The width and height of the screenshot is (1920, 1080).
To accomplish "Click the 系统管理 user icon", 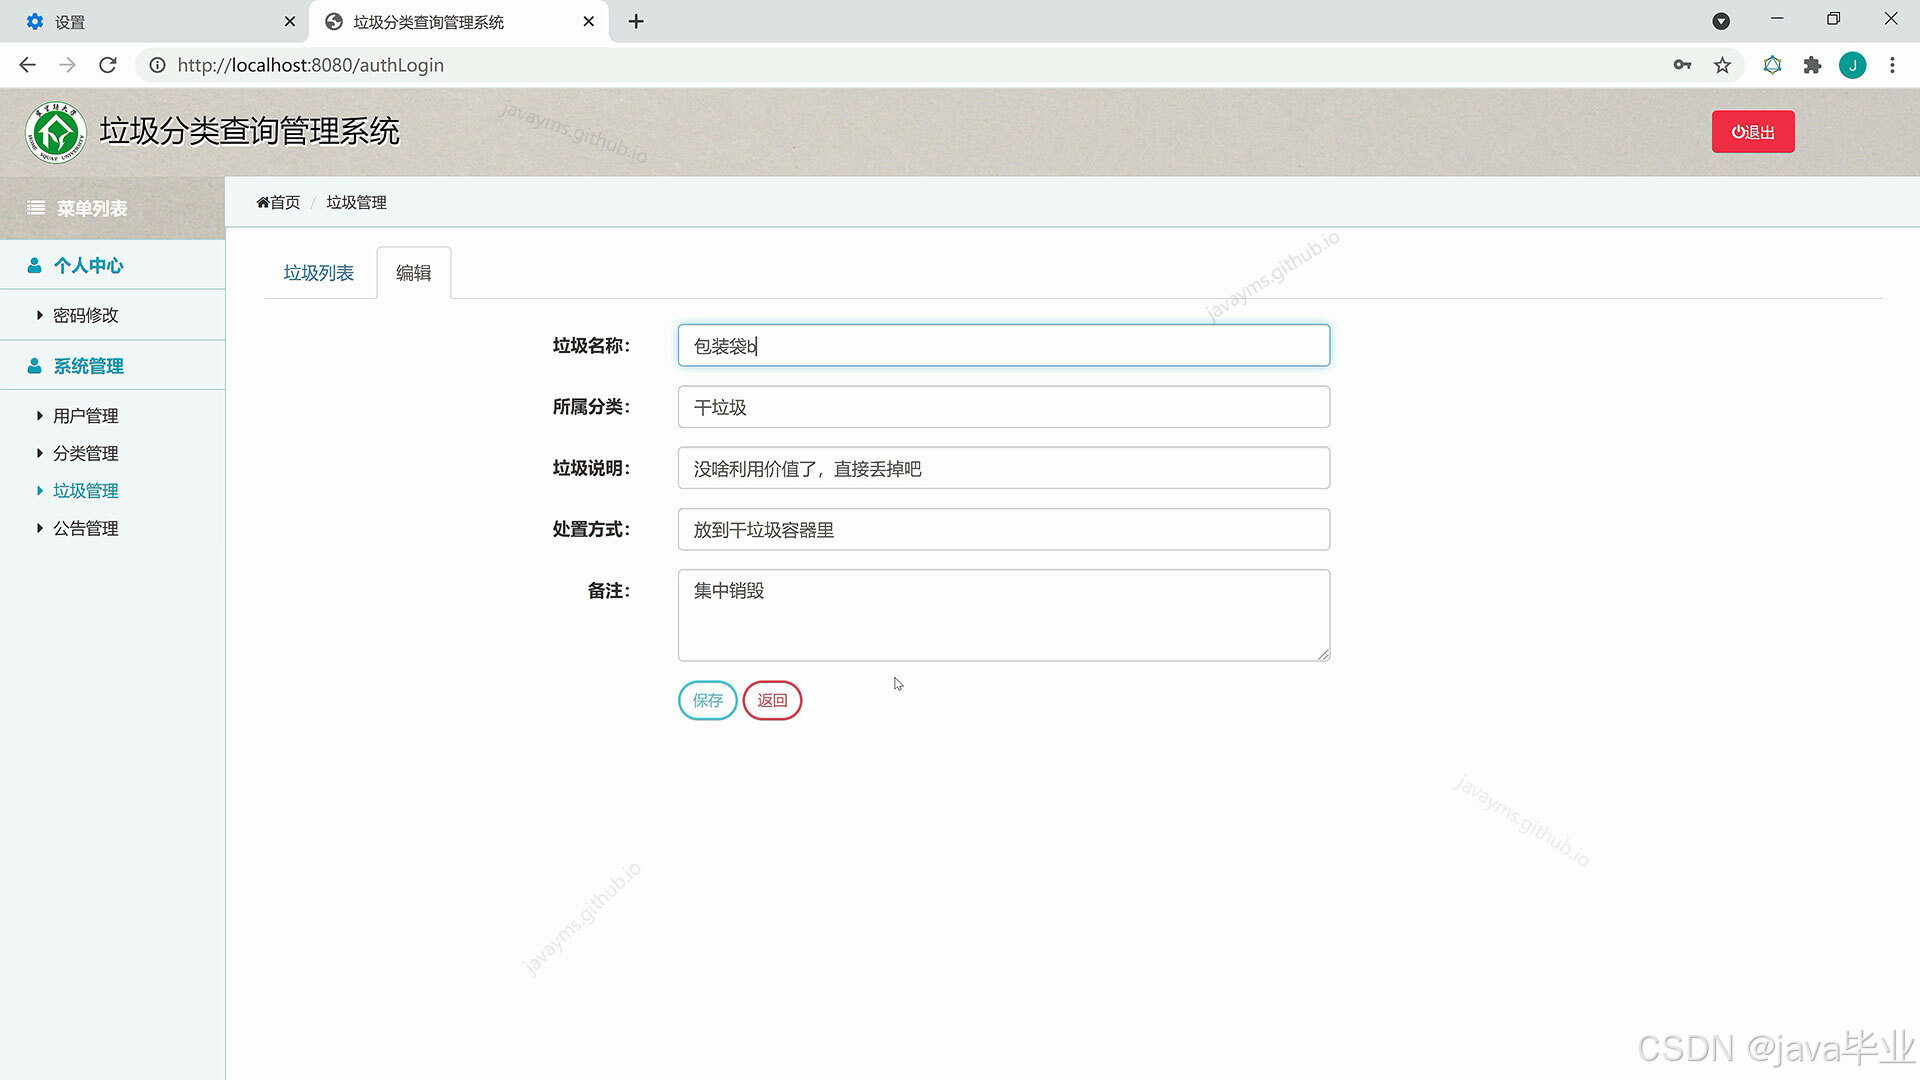I will pyautogui.click(x=34, y=366).
